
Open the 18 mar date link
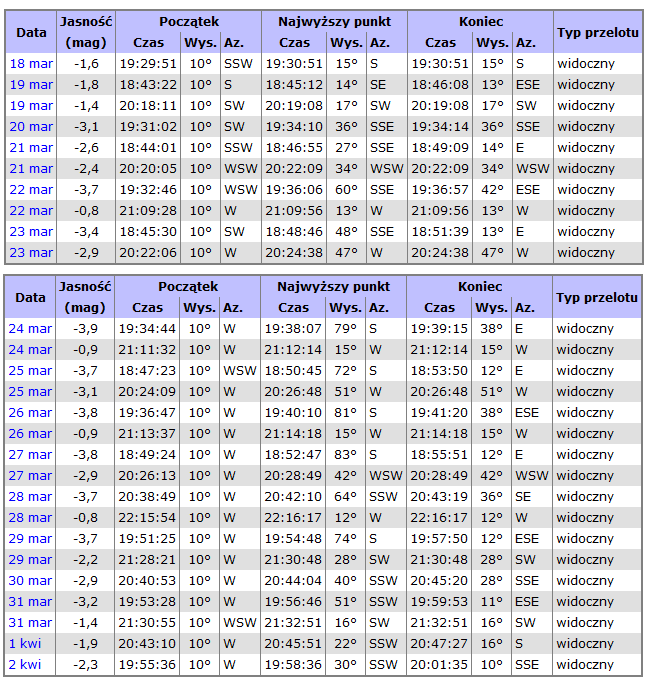pyautogui.click(x=31, y=64)
